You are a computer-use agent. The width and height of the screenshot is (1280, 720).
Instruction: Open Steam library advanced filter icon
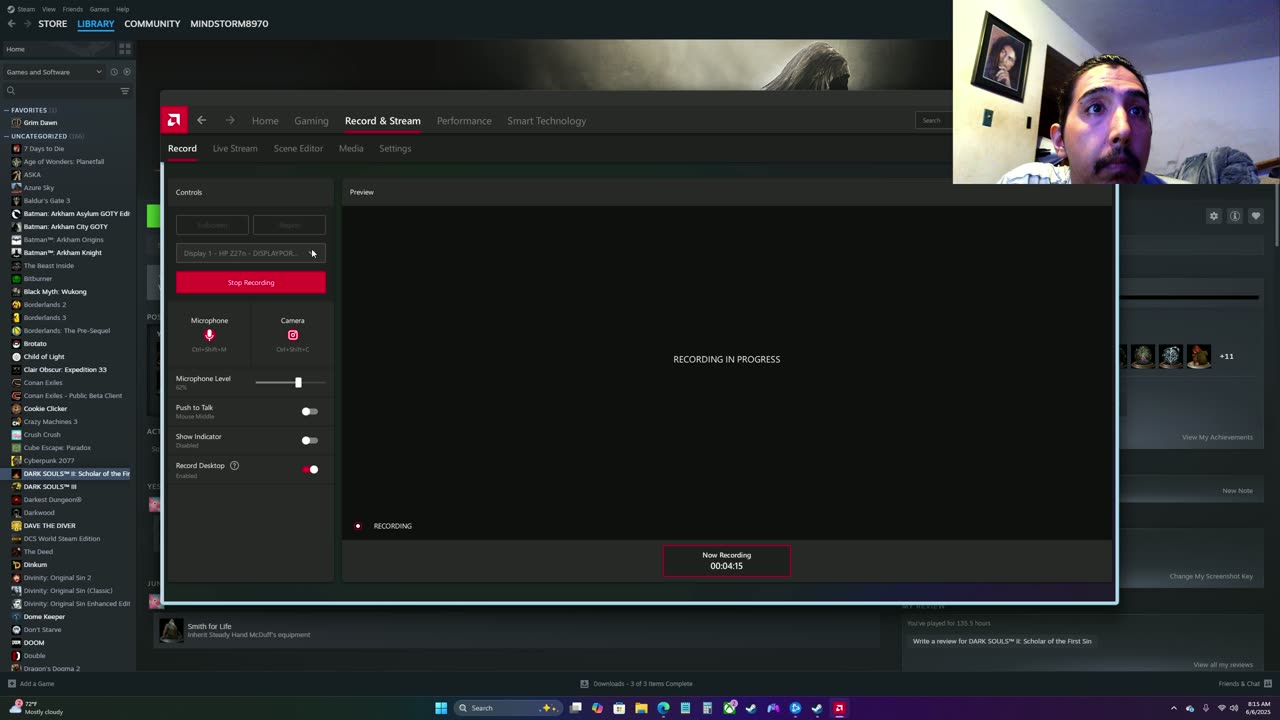[125, 91]
